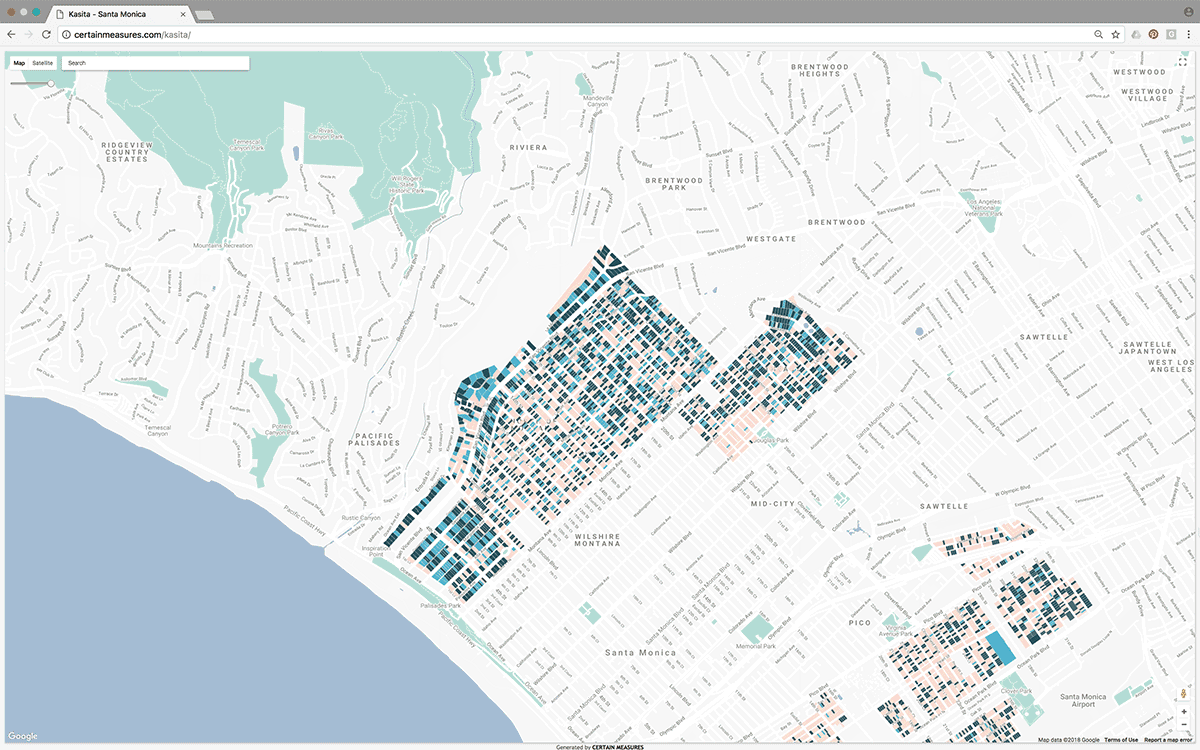Image resolution: width=1200 pixels, height=750 pixels.
Task: Close the Kasita - Santa Monica tab
Action: click(x=182, y=15)
